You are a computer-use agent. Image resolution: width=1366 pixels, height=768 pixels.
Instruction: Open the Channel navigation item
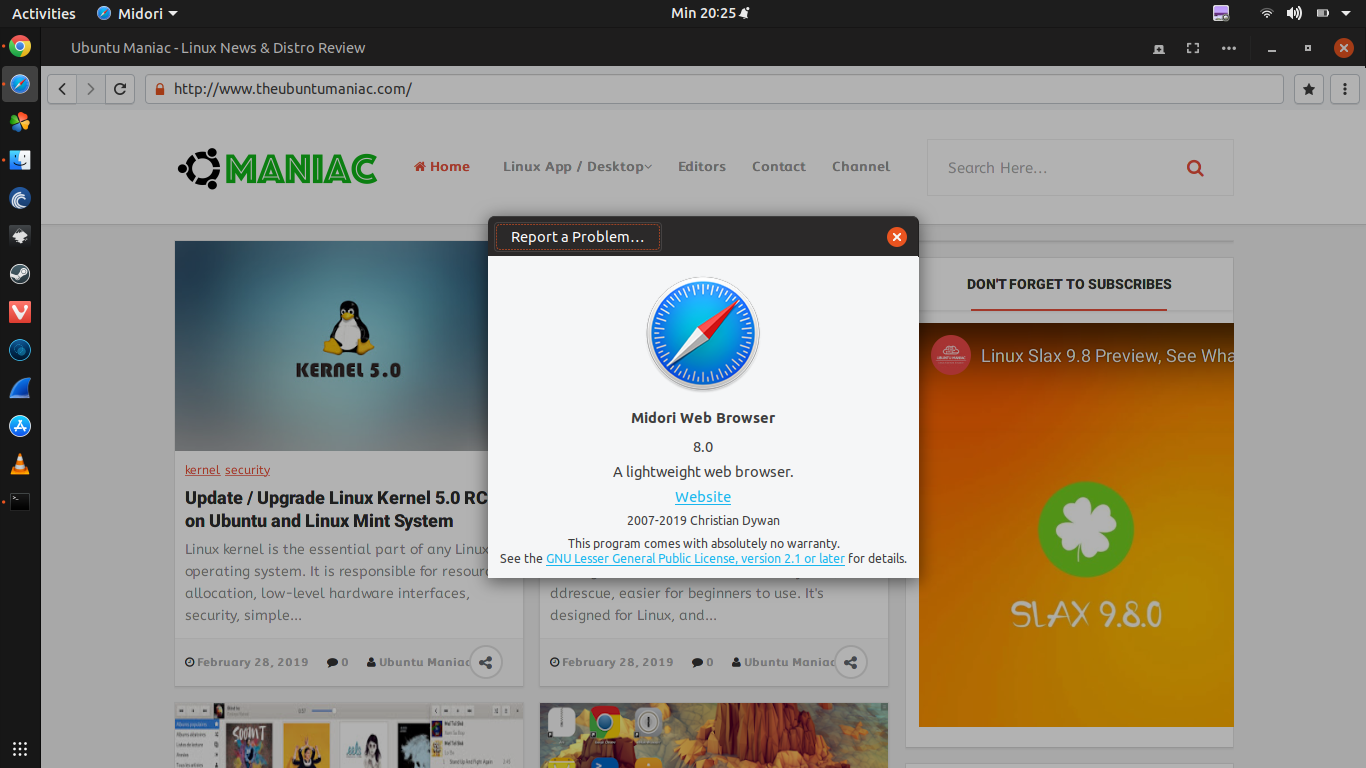(x=861, y=167)
